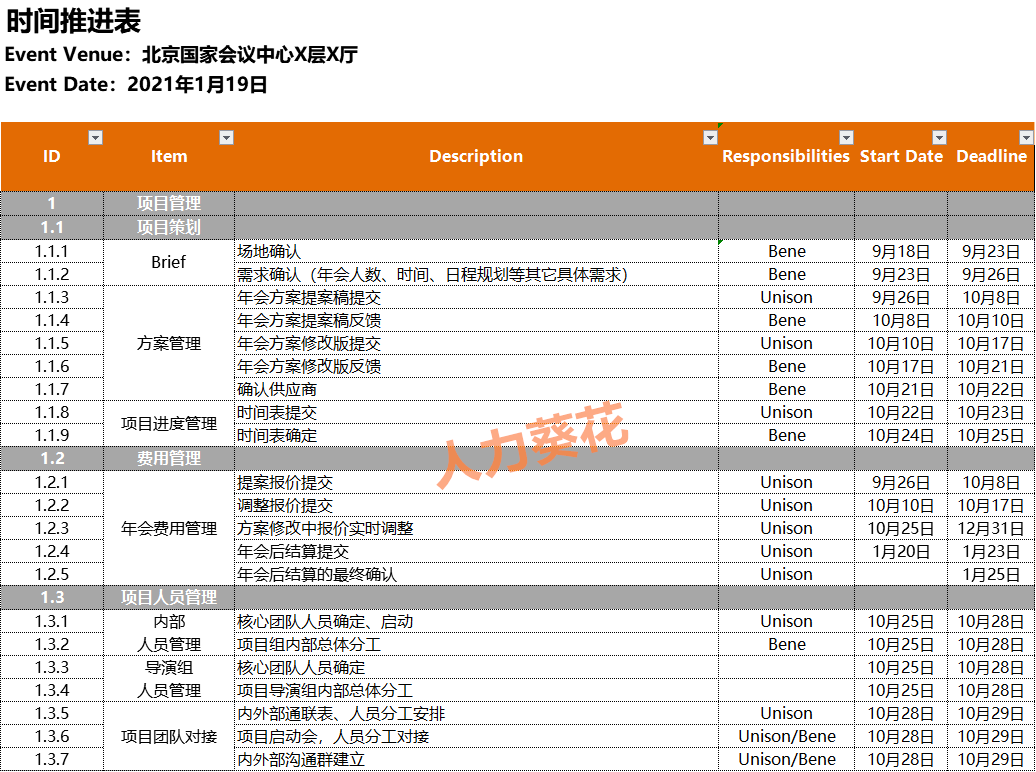Select the Unison/Bene cell for 项目启动会 row
Screen dimensions: 1036x772
pos(786,736)
